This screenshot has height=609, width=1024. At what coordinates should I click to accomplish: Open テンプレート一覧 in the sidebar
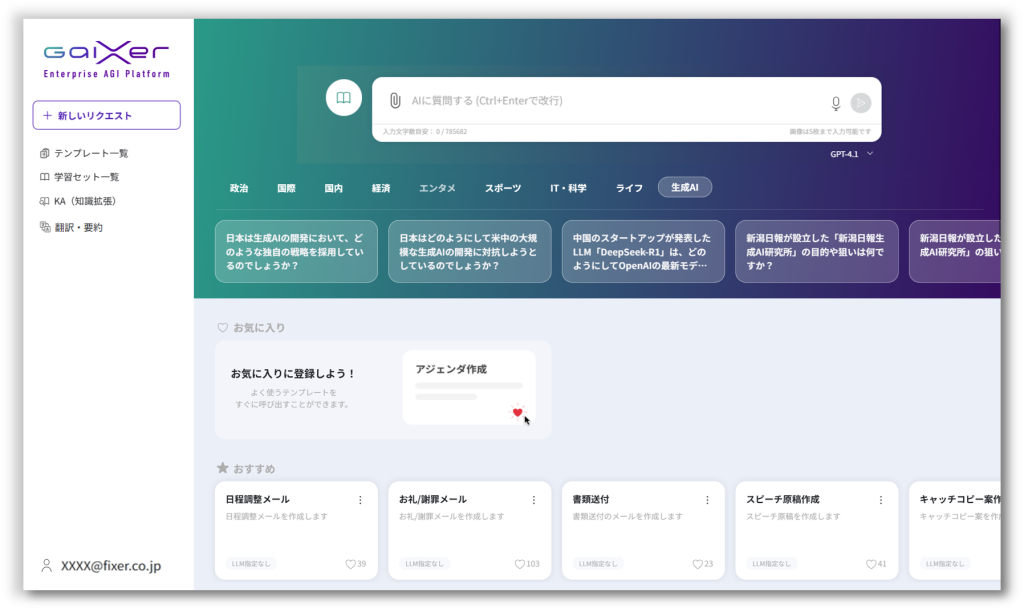(90, 153)
